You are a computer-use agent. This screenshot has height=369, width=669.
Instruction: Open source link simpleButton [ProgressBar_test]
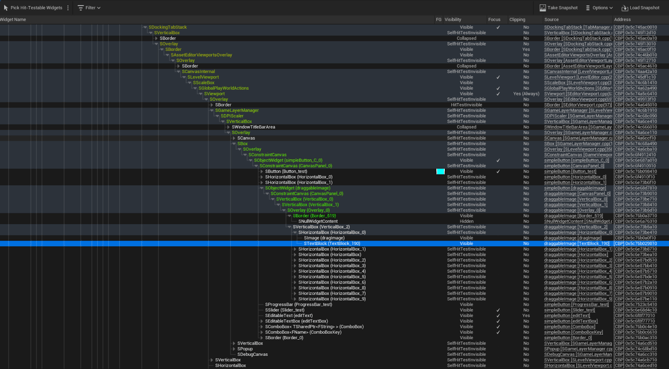pyautogui.click(x=577, y=305)
